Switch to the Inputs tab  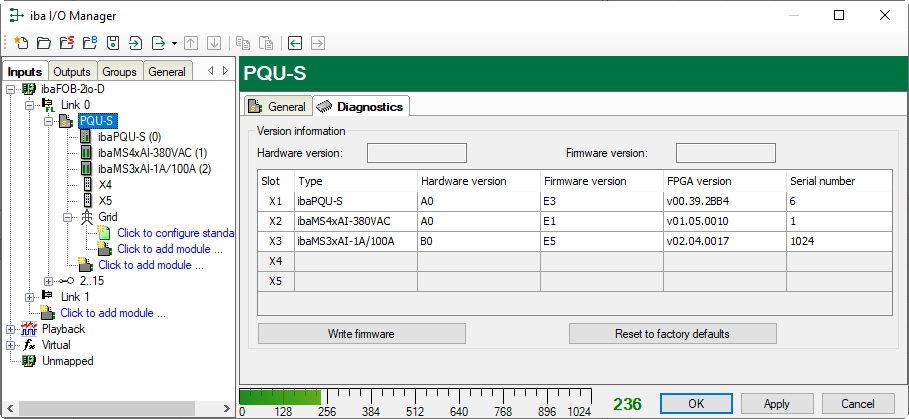click(x=25, y=71)
